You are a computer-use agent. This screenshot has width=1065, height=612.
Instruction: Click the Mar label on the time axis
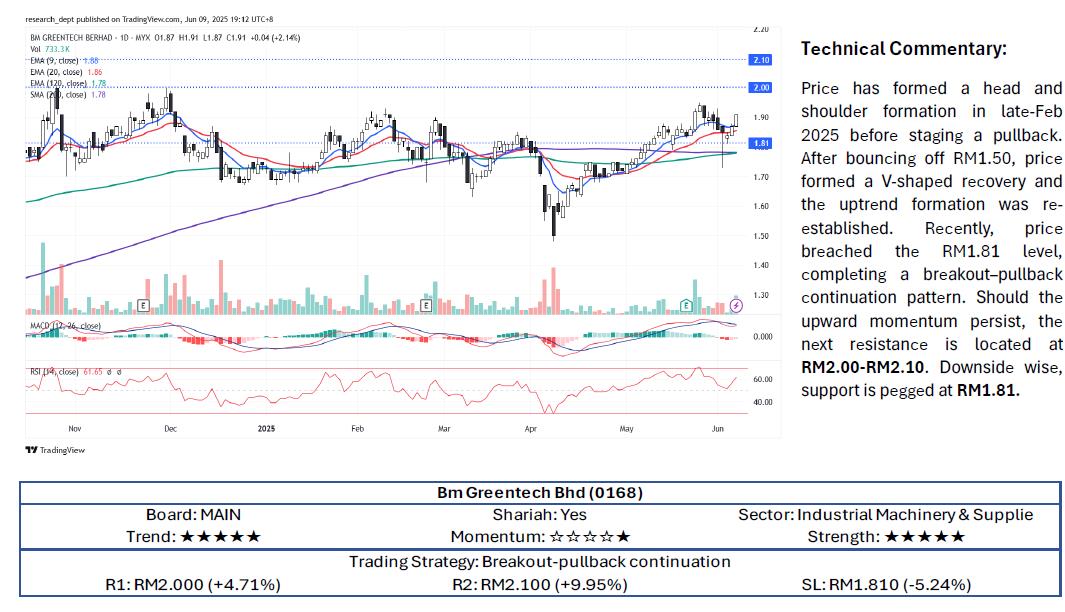(444, 429)
